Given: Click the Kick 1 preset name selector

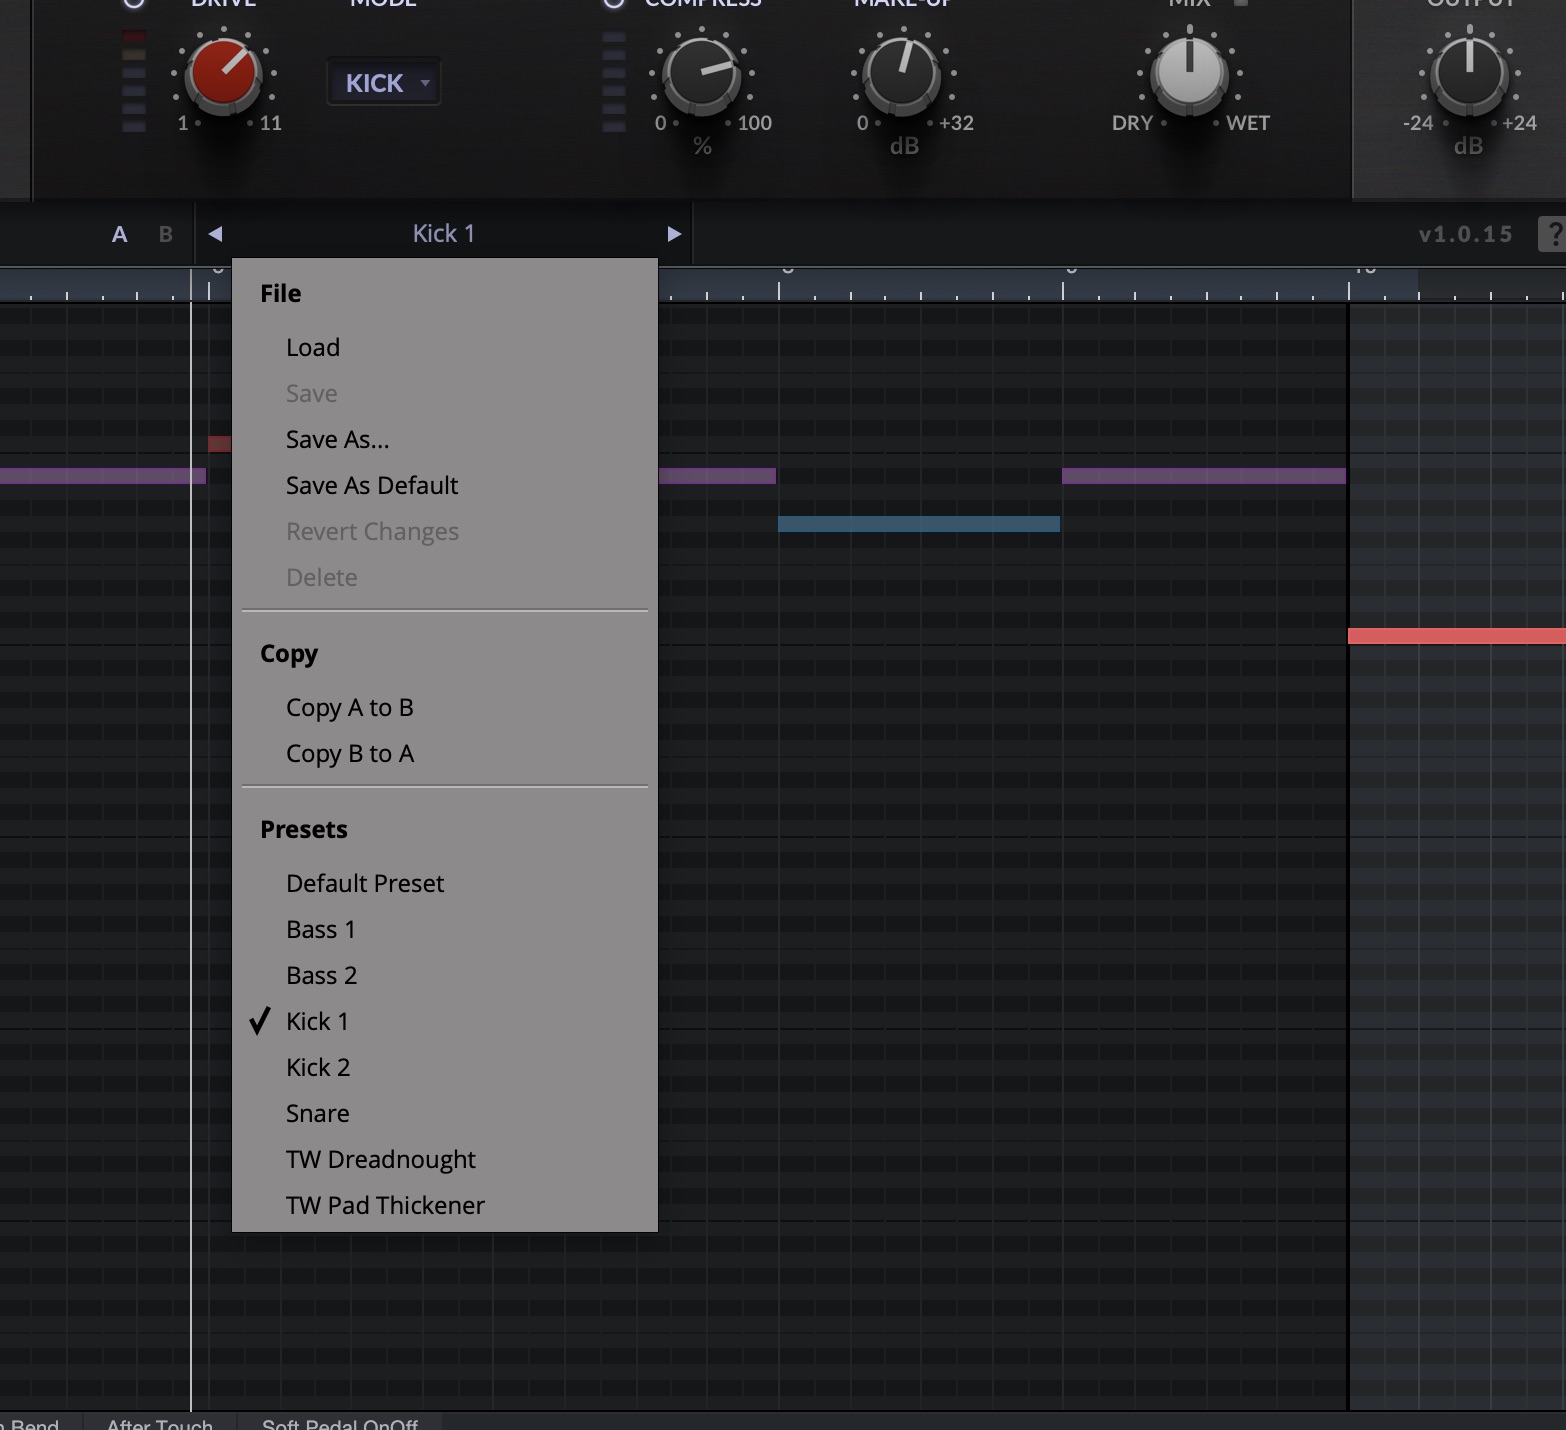Looking at the screenshot, I should (x=444, y=234).
